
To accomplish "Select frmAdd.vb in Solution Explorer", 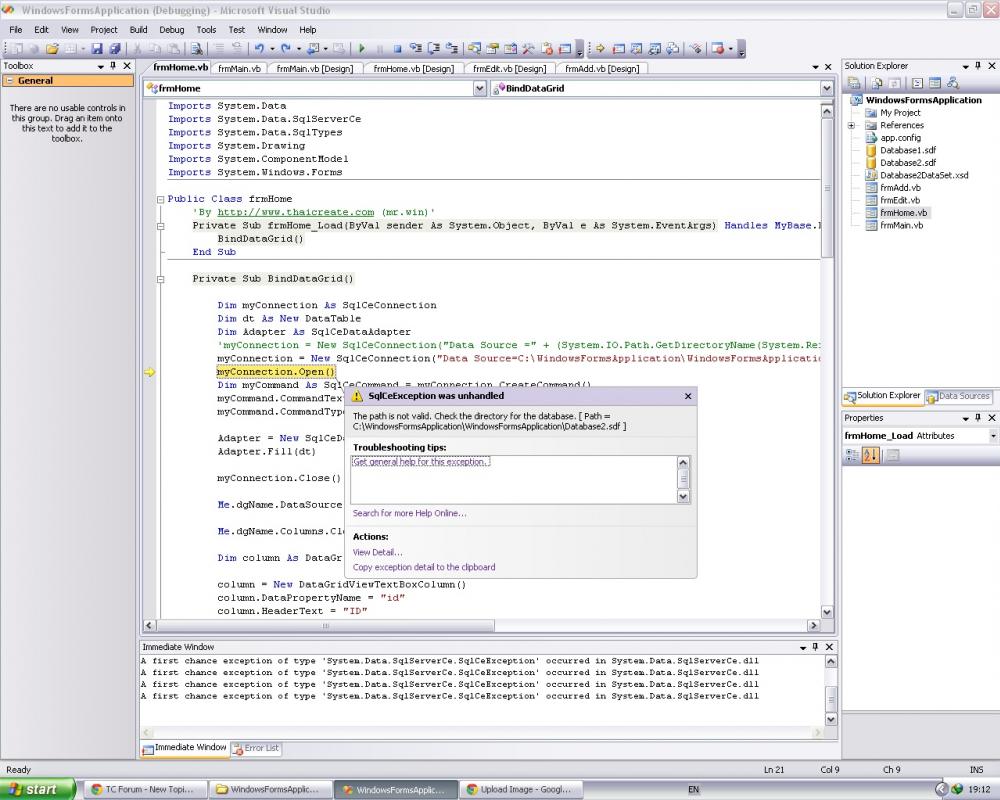I will pos(900,188).
